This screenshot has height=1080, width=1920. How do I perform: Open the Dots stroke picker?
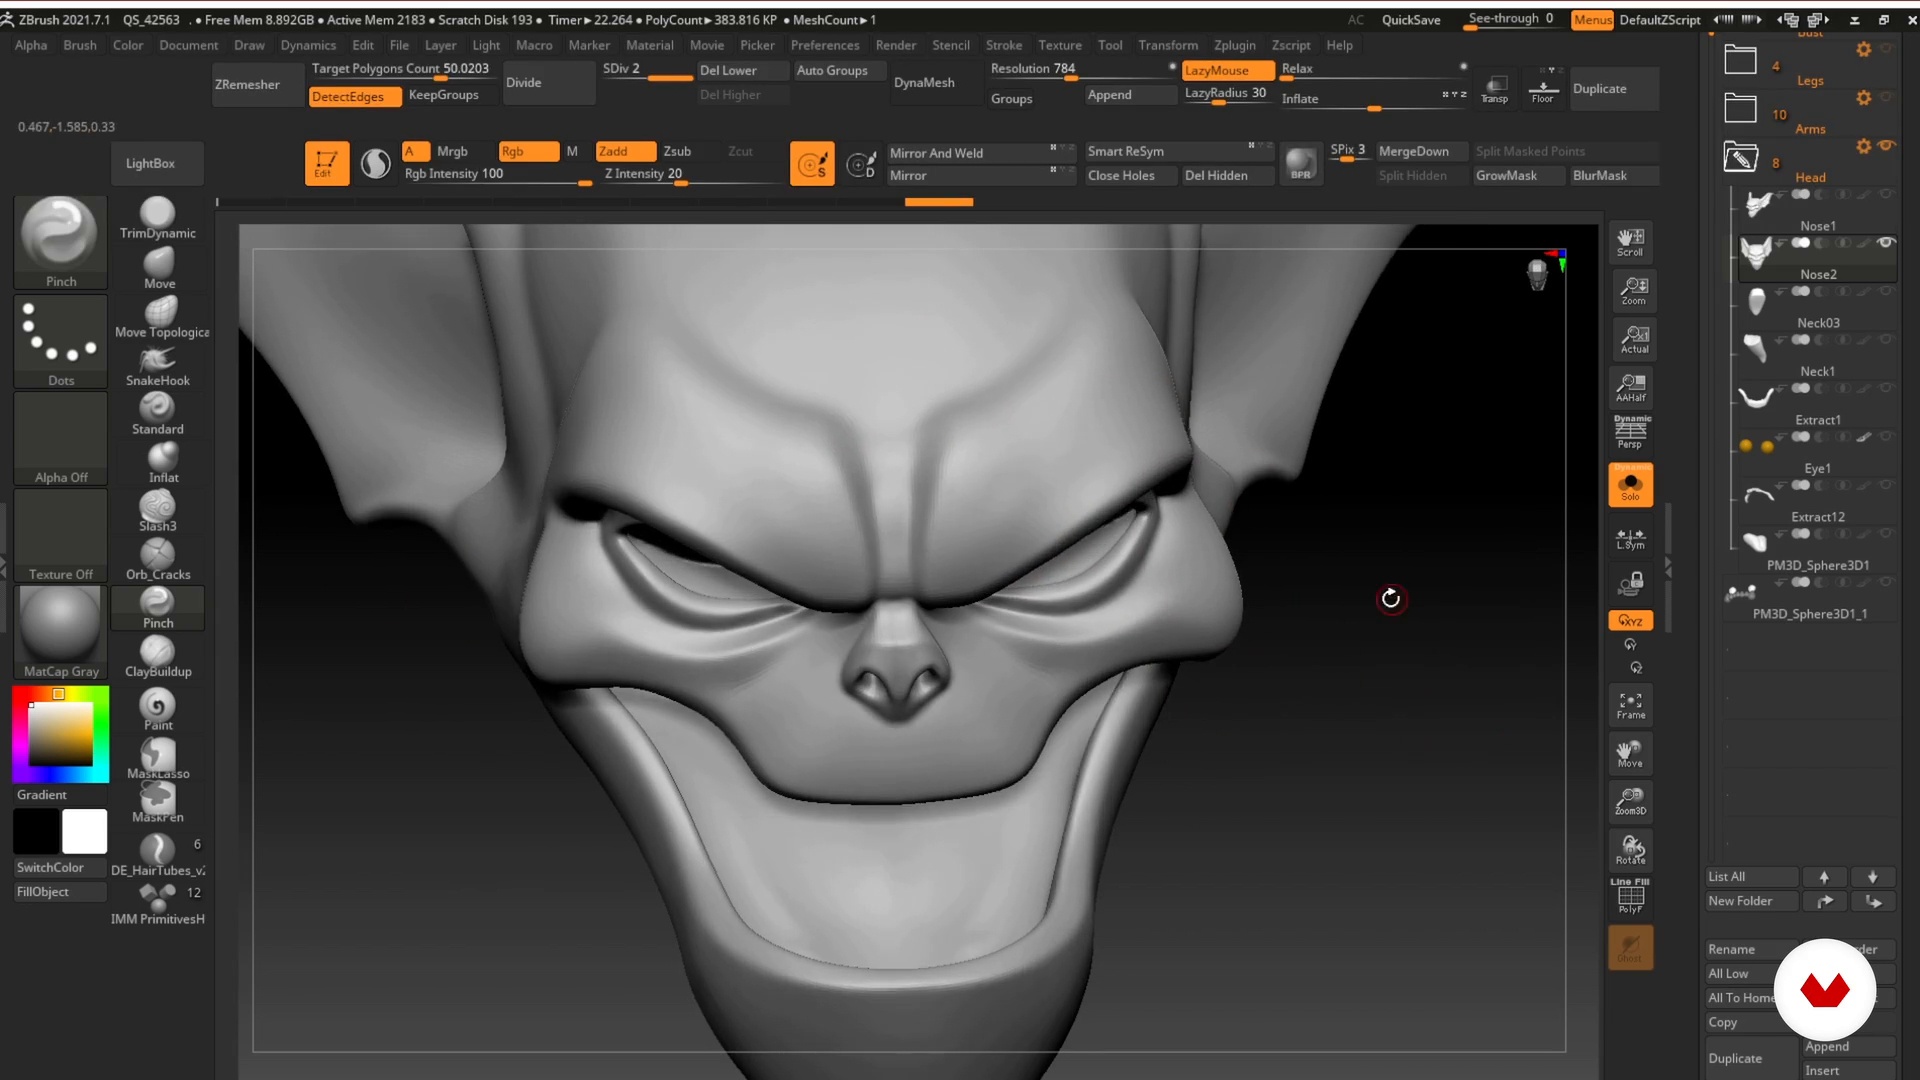click(x=60, y=340)
